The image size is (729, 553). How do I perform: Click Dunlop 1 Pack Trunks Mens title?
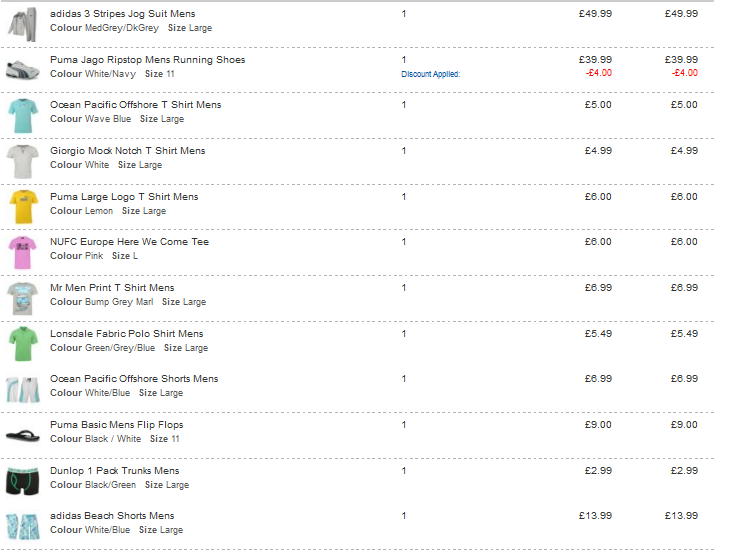(114, 471)
